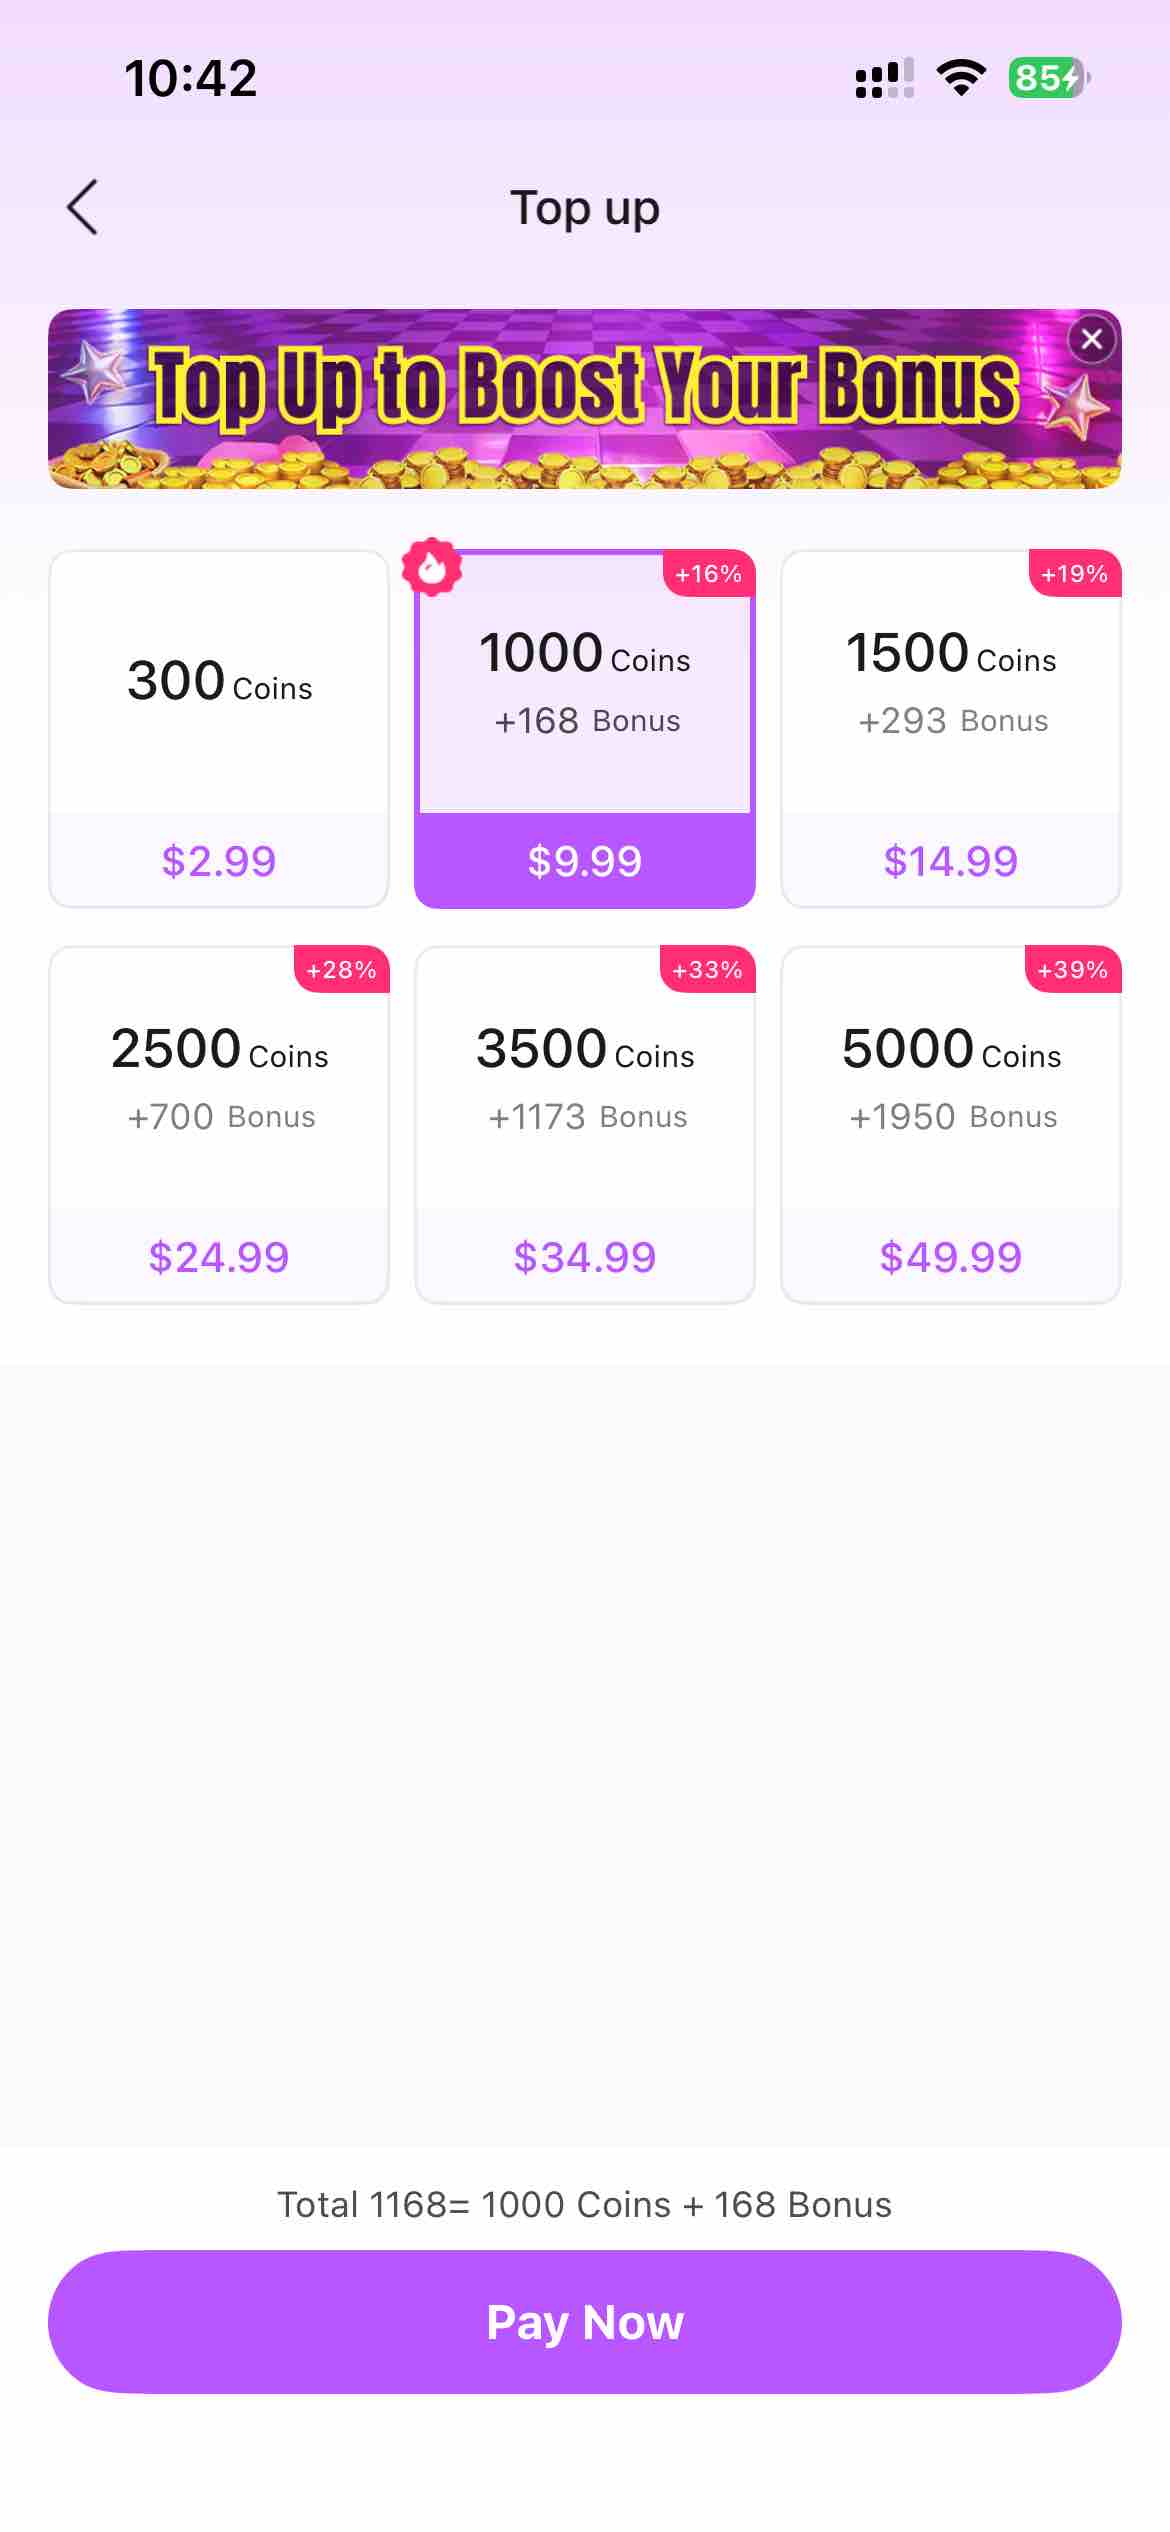Open the Top Up to Boost banner
Viewport: 1170px width, 2532px height.
(585, 400)
